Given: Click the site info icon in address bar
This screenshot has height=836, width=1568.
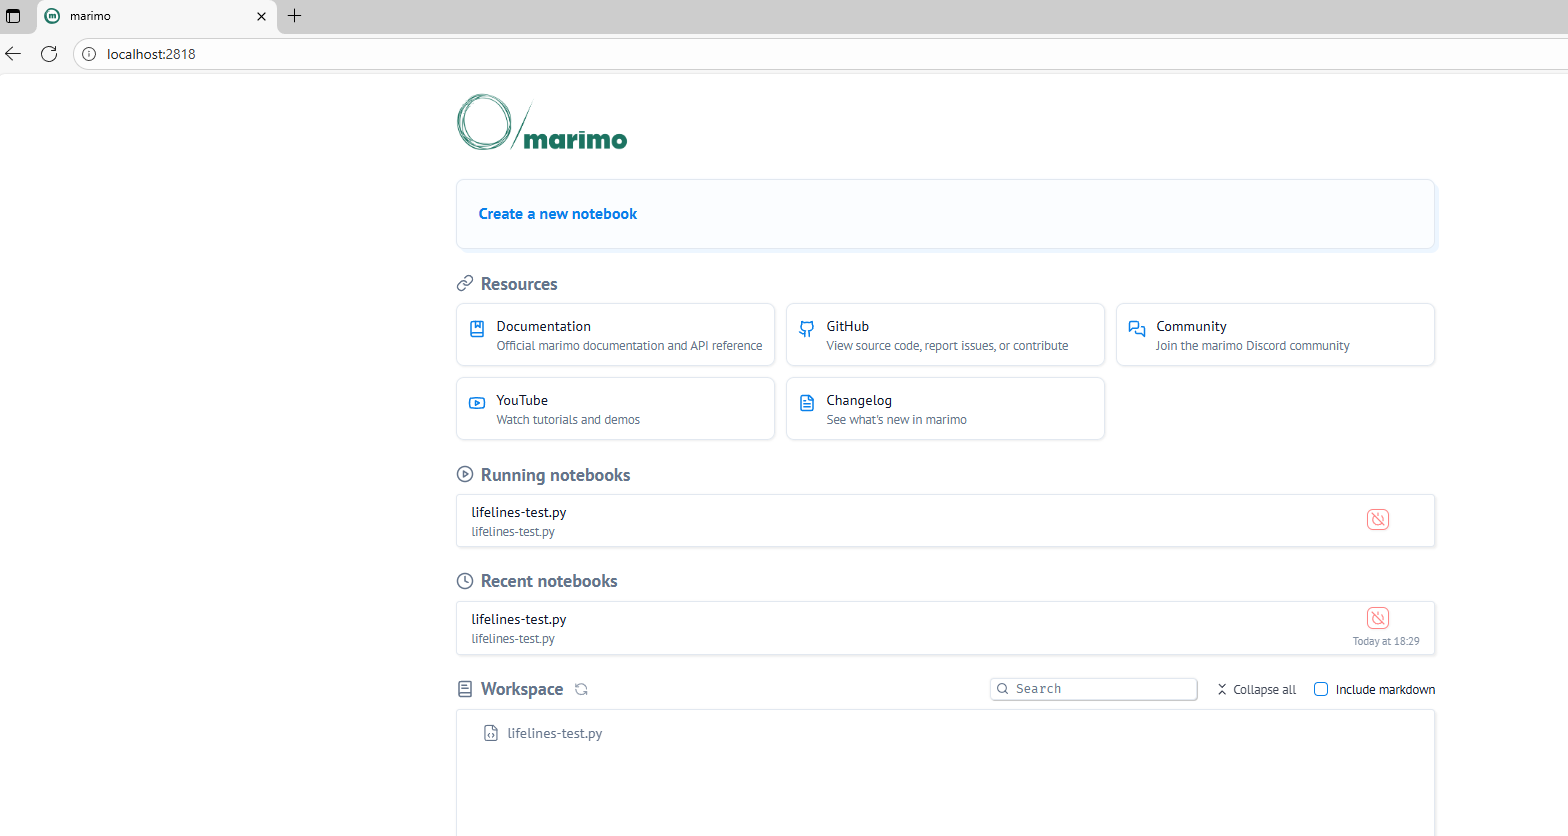Looking at the screenshot, I should point(89,54).
